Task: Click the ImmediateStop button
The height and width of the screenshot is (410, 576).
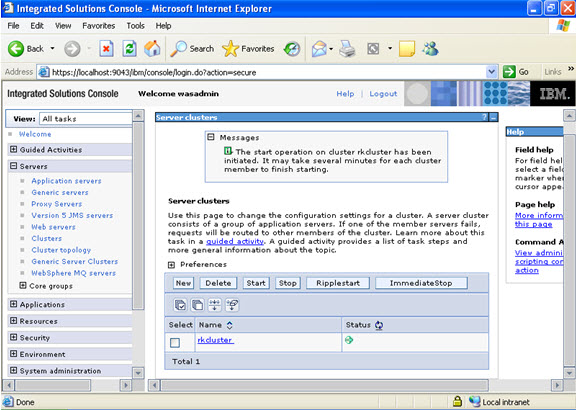Action: [421, 283]
